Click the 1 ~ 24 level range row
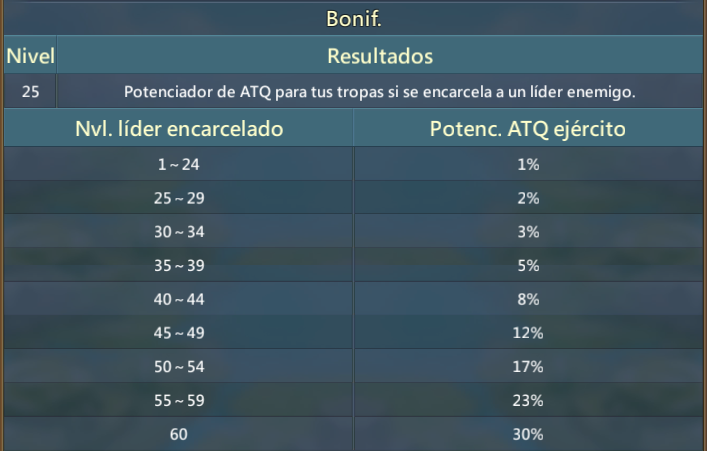707x451 pixels. (x=179, y=164)
